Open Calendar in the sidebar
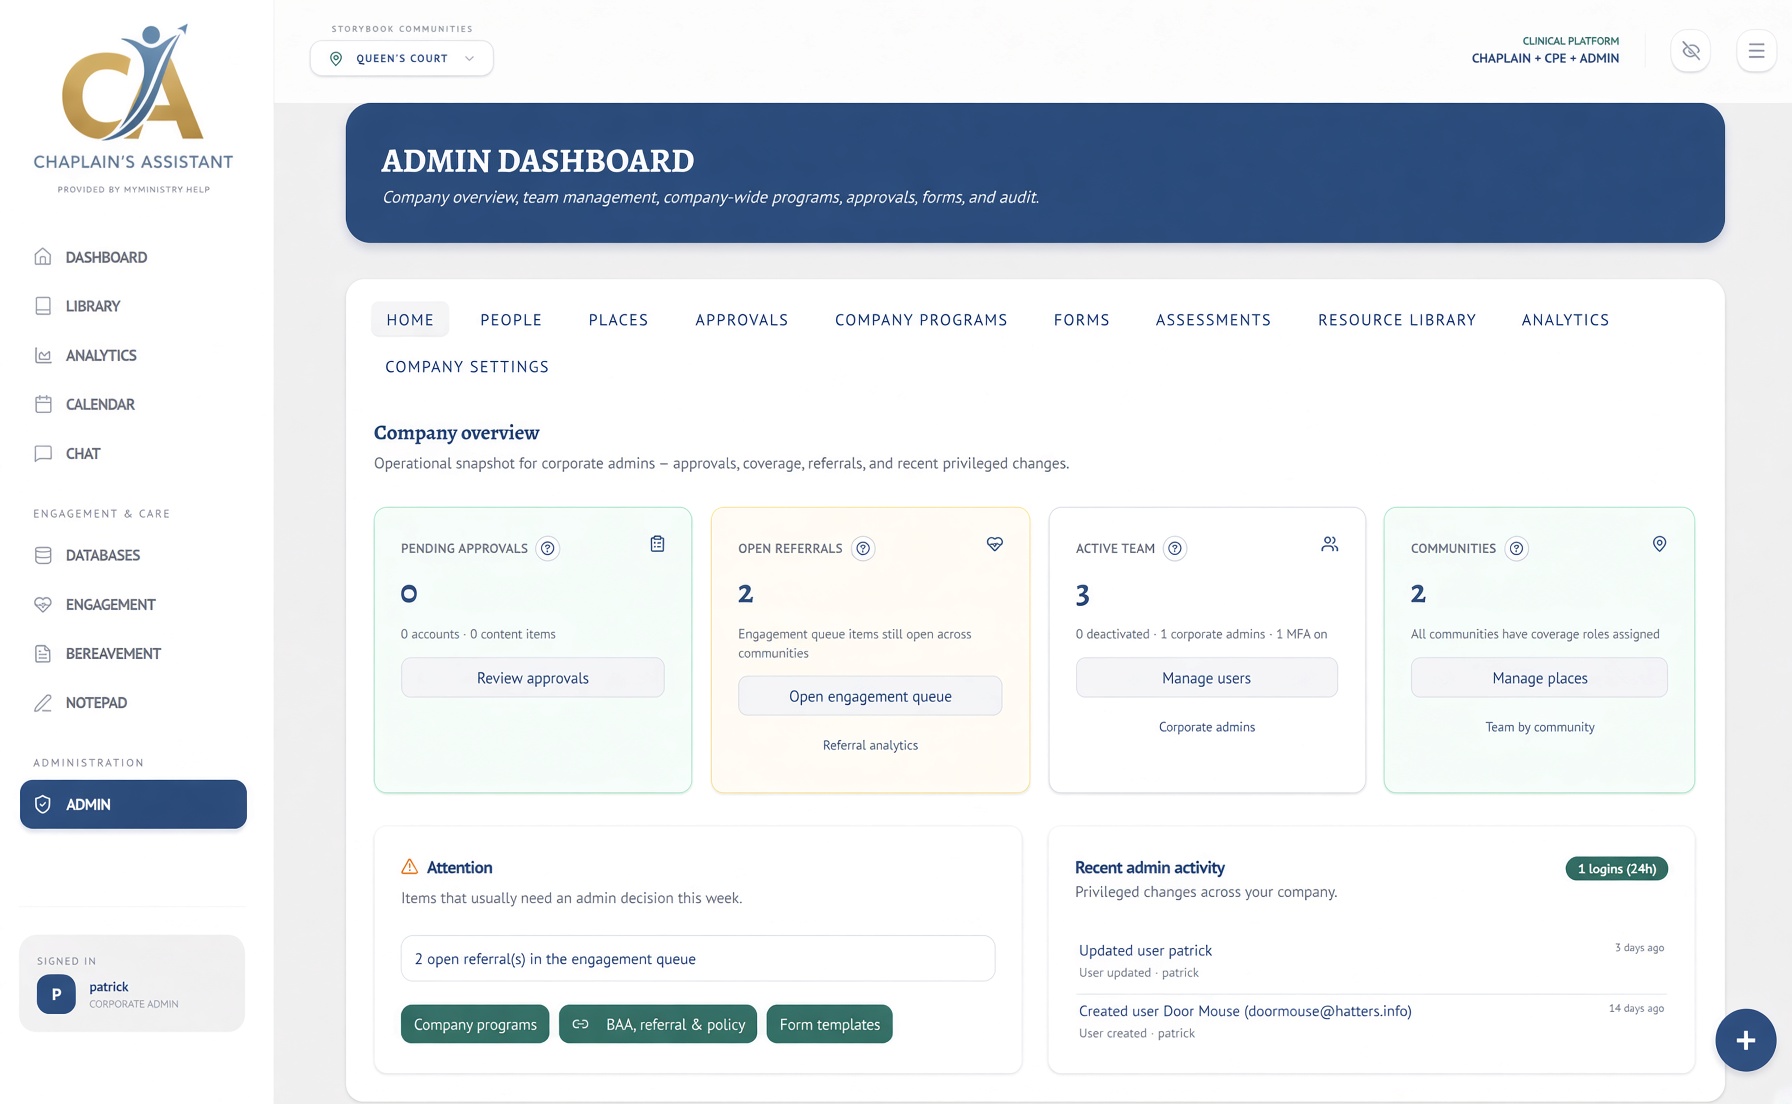Screen dimensions: 1792x1104 coord(133,404)
